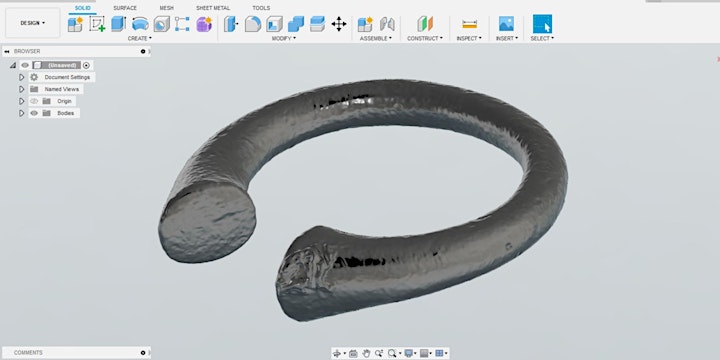Open the Measure tool under Inspect
720x360 pixels.
click(469, 24)
